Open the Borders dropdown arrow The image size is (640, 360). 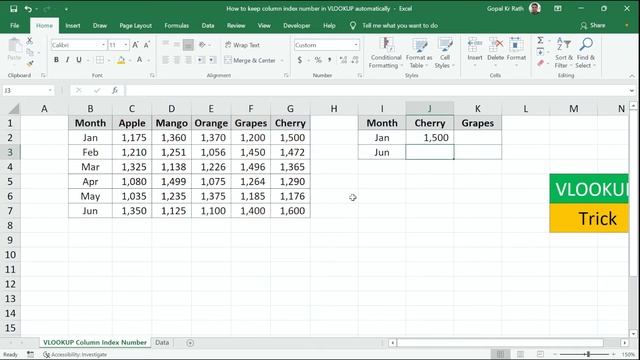coord(109,60)
